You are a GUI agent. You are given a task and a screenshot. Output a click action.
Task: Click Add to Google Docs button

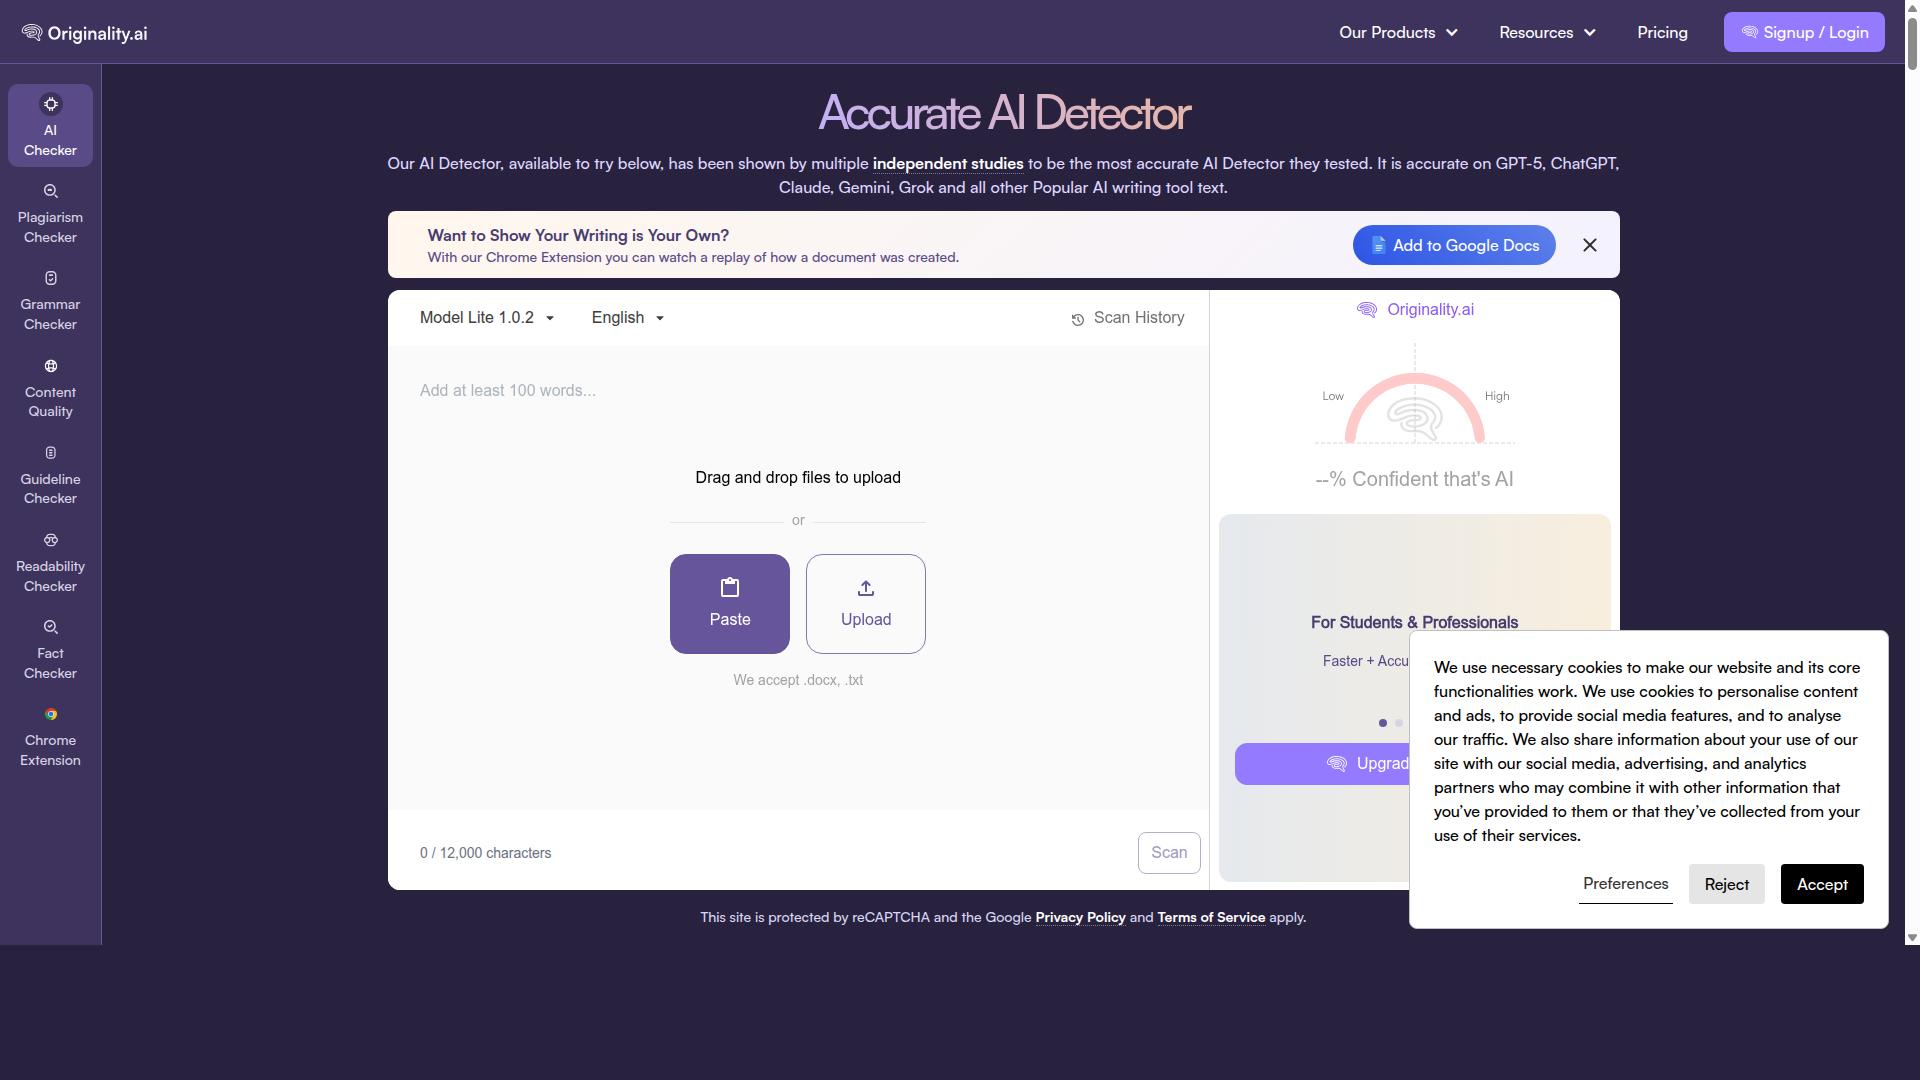click(1454, 245)
